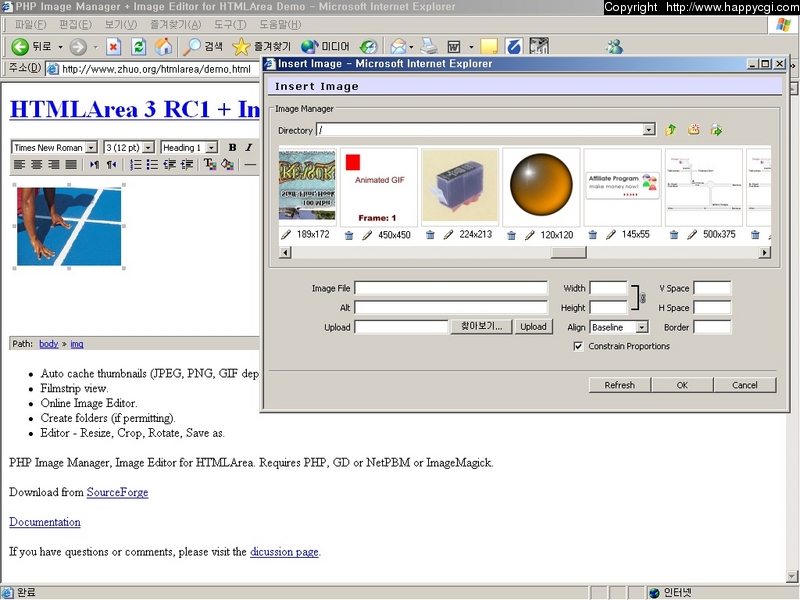Go up one directory in Image Manager
This screenshot has height=600, width=800.
point(671,130)
